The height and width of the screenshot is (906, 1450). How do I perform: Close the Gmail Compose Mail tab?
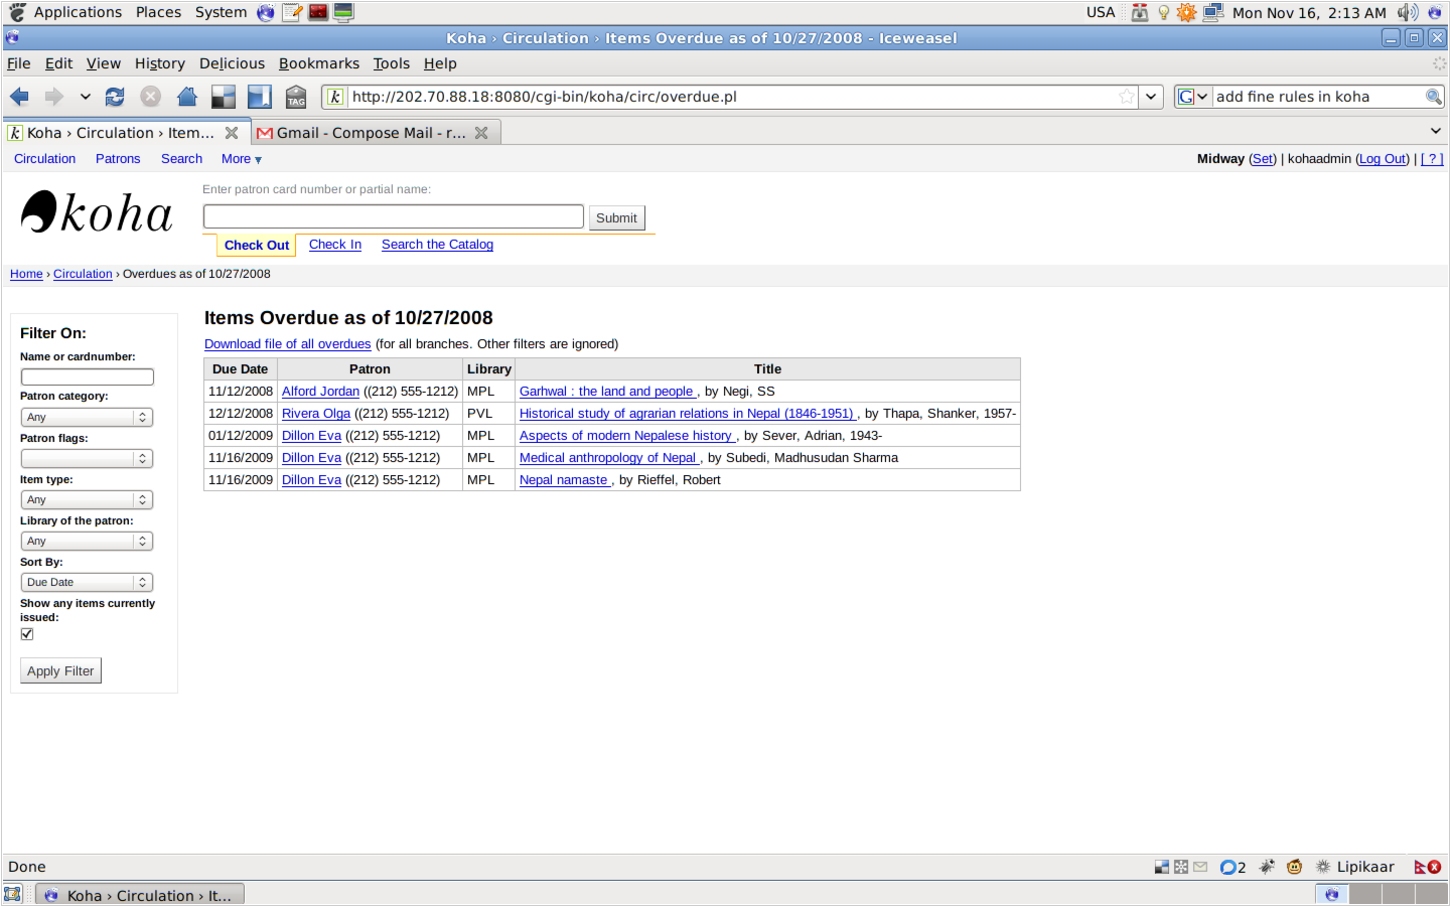point(481,133)
